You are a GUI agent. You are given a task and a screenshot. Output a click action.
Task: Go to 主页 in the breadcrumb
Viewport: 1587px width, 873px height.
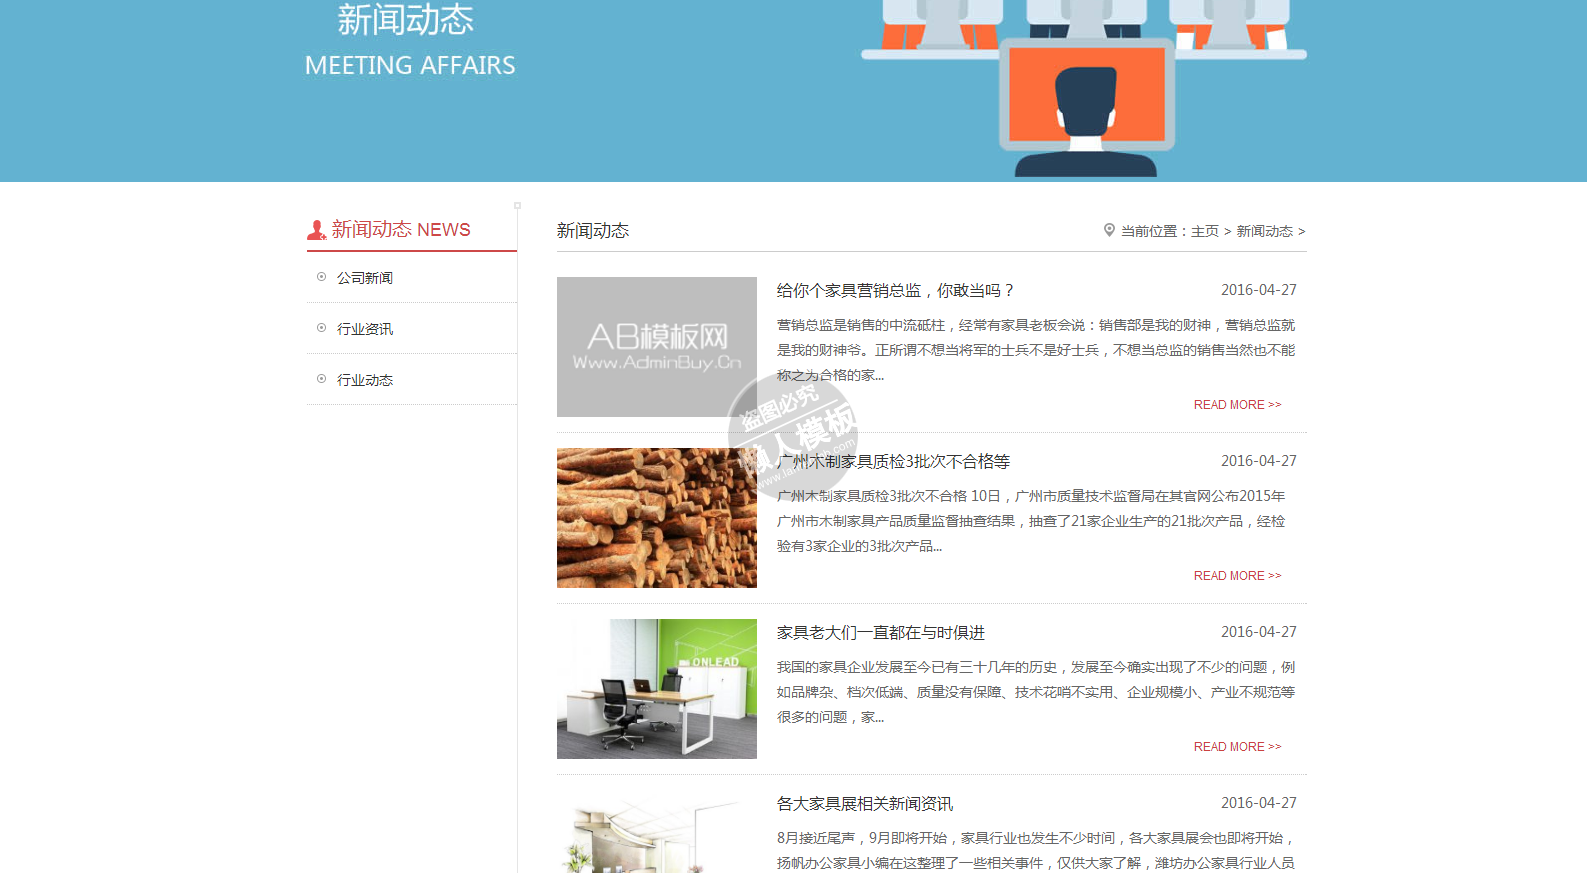pyautogui.click(x=1204, y=231)
